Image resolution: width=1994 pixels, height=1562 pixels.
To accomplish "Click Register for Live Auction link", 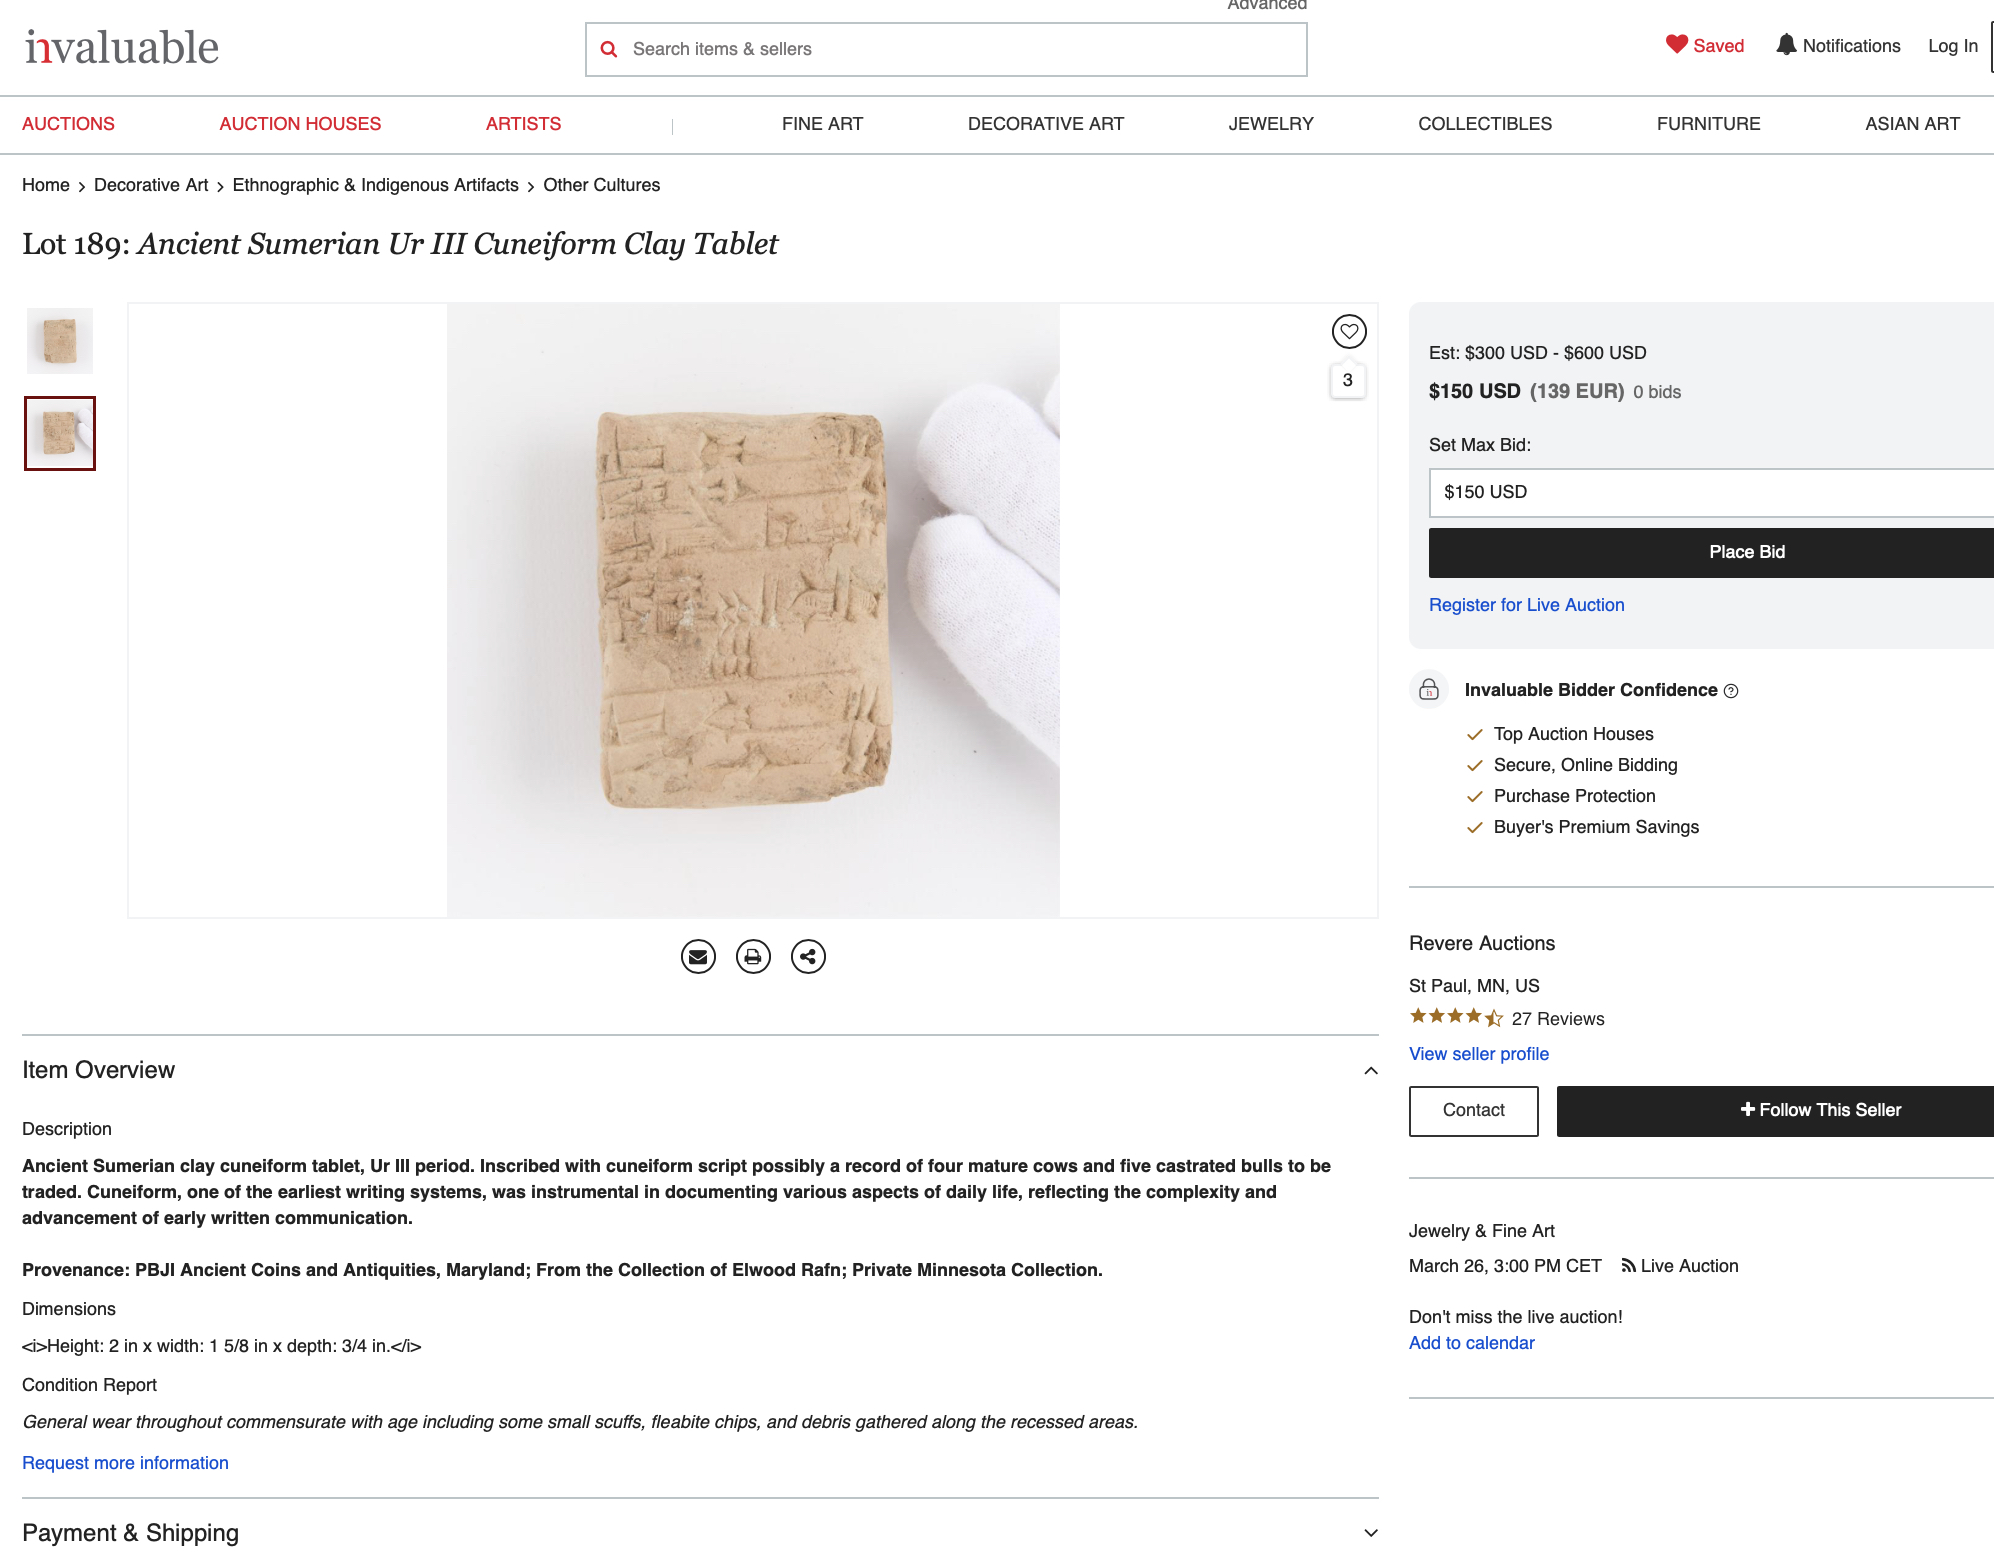I will click(x=1526, y=605).
